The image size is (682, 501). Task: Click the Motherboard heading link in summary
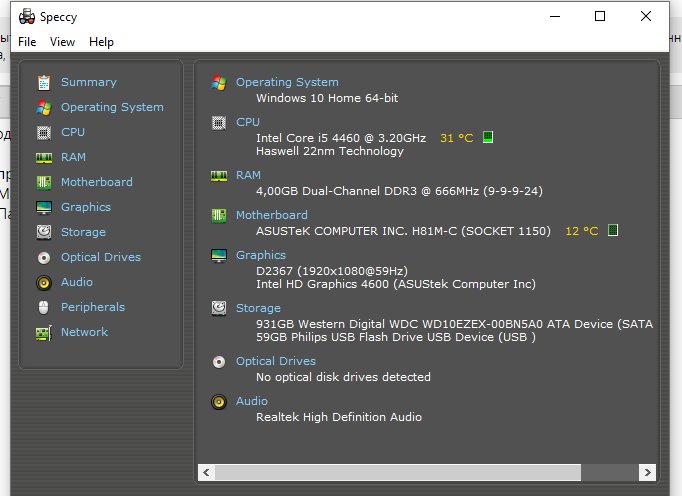272,215
